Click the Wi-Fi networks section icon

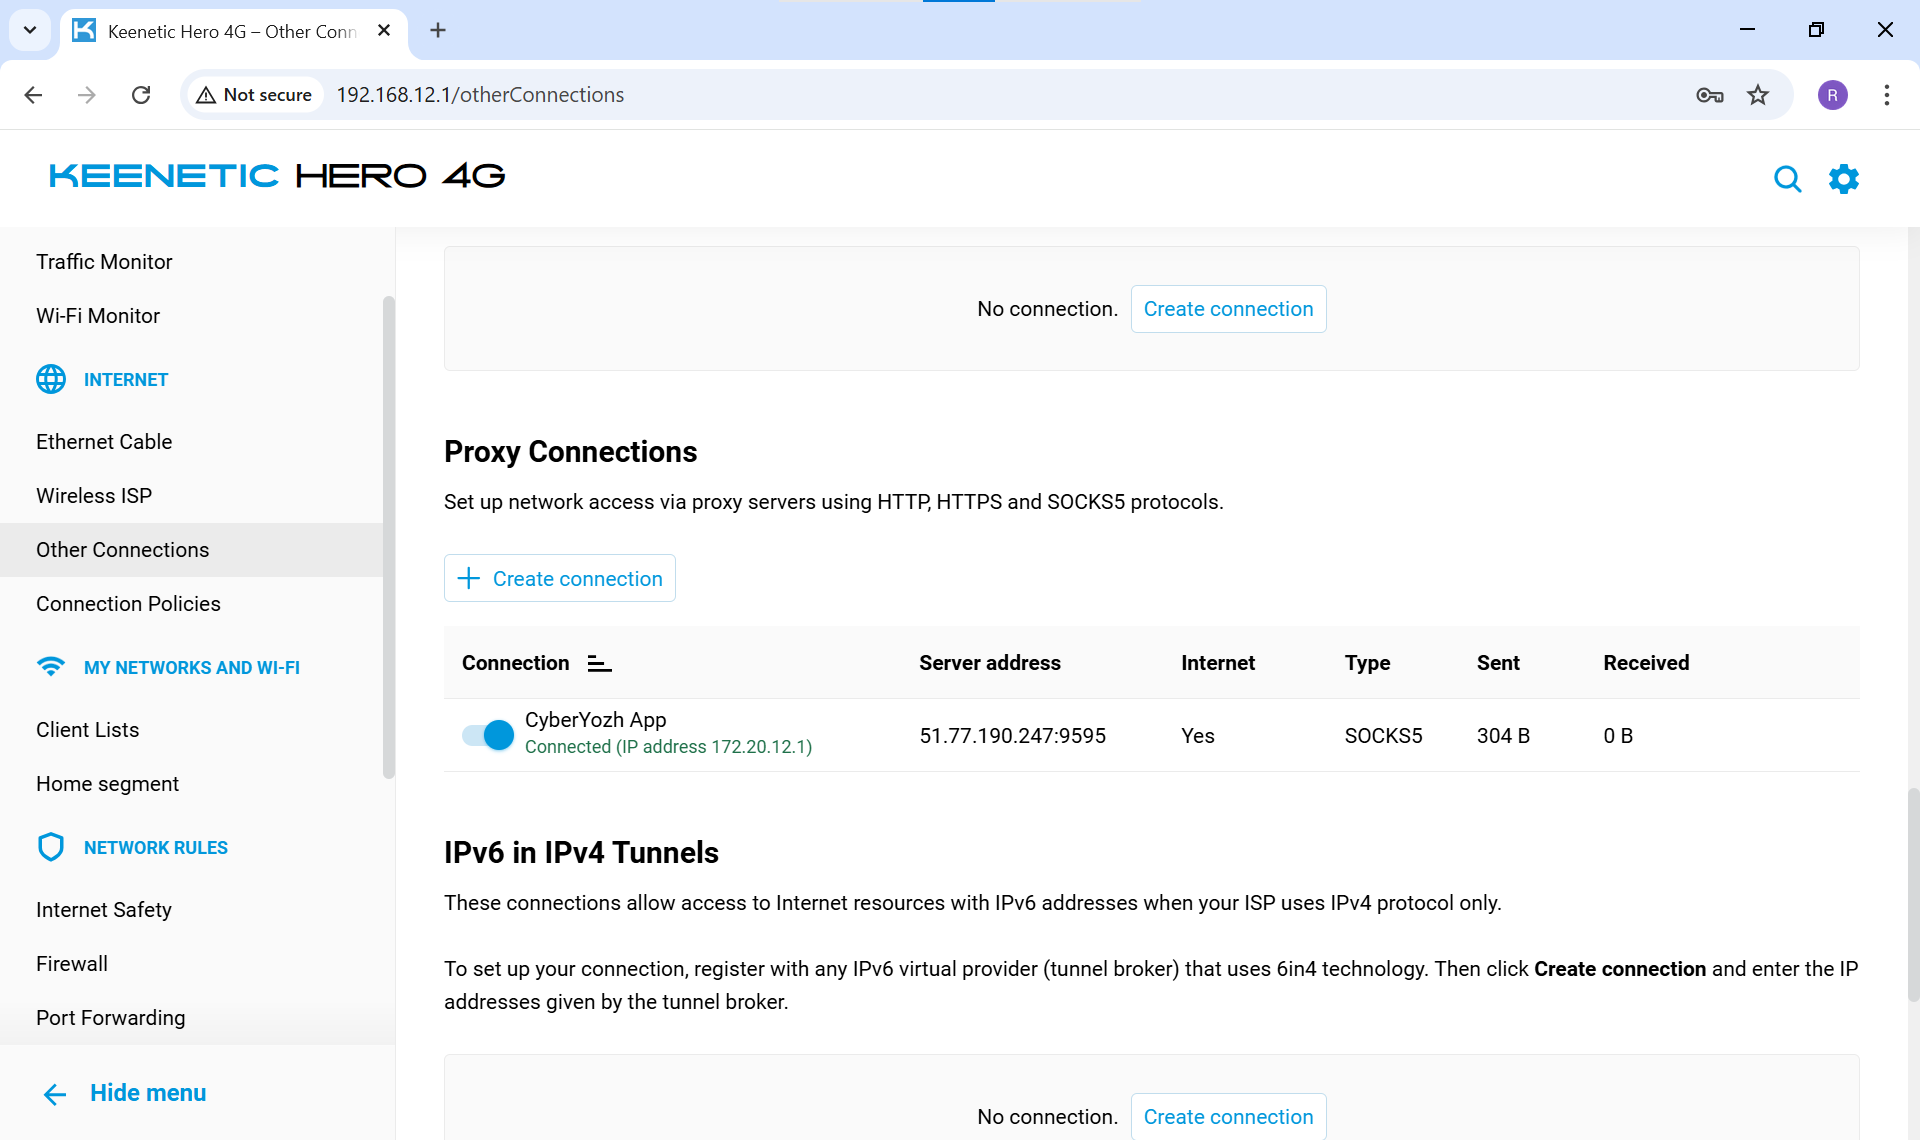coord(51,666)
